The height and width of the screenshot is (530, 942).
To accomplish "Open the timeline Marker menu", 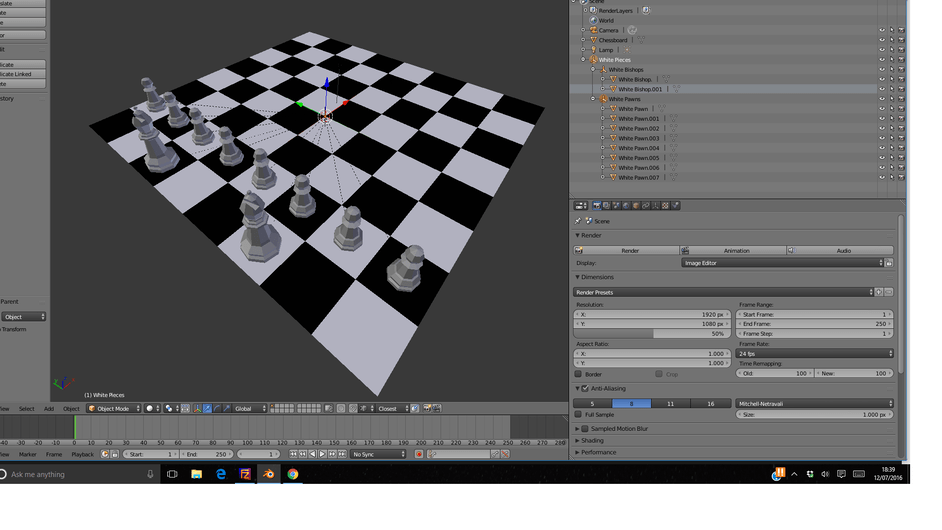I will click(x=27, y=454).
